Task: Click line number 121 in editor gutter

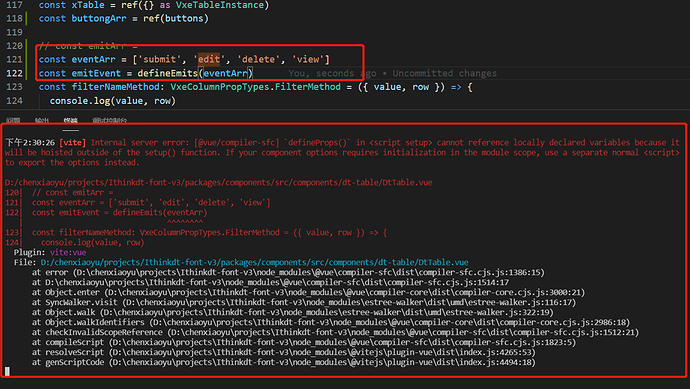Action: 15,59
